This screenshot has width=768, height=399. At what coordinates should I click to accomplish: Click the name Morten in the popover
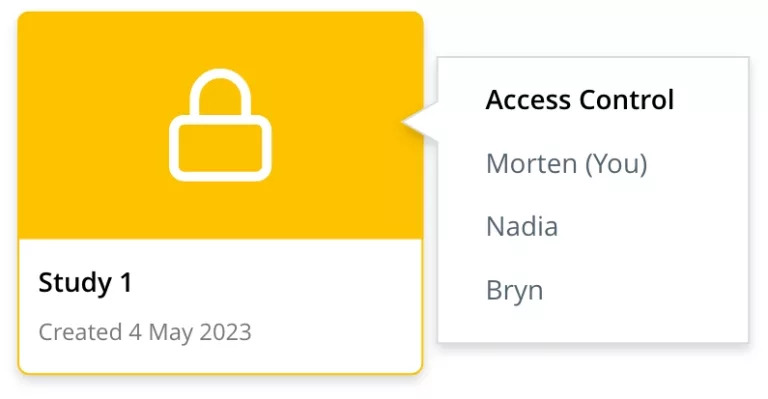(531, 163)
